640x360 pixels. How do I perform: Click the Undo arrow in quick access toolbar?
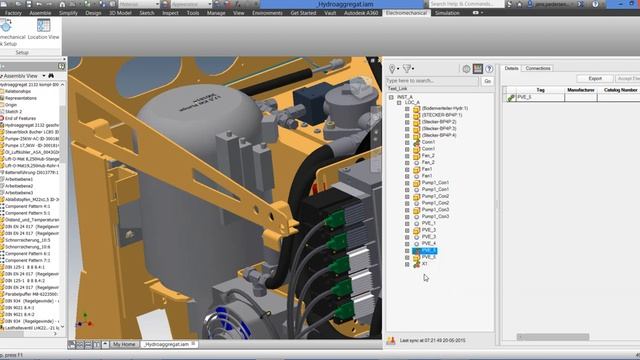39,4
